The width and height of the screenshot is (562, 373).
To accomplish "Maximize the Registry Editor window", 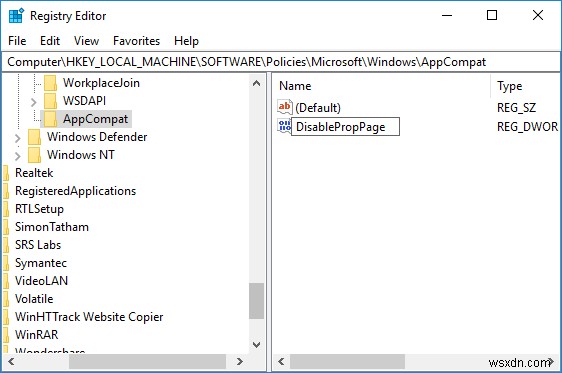I will [x=492, y=15].
